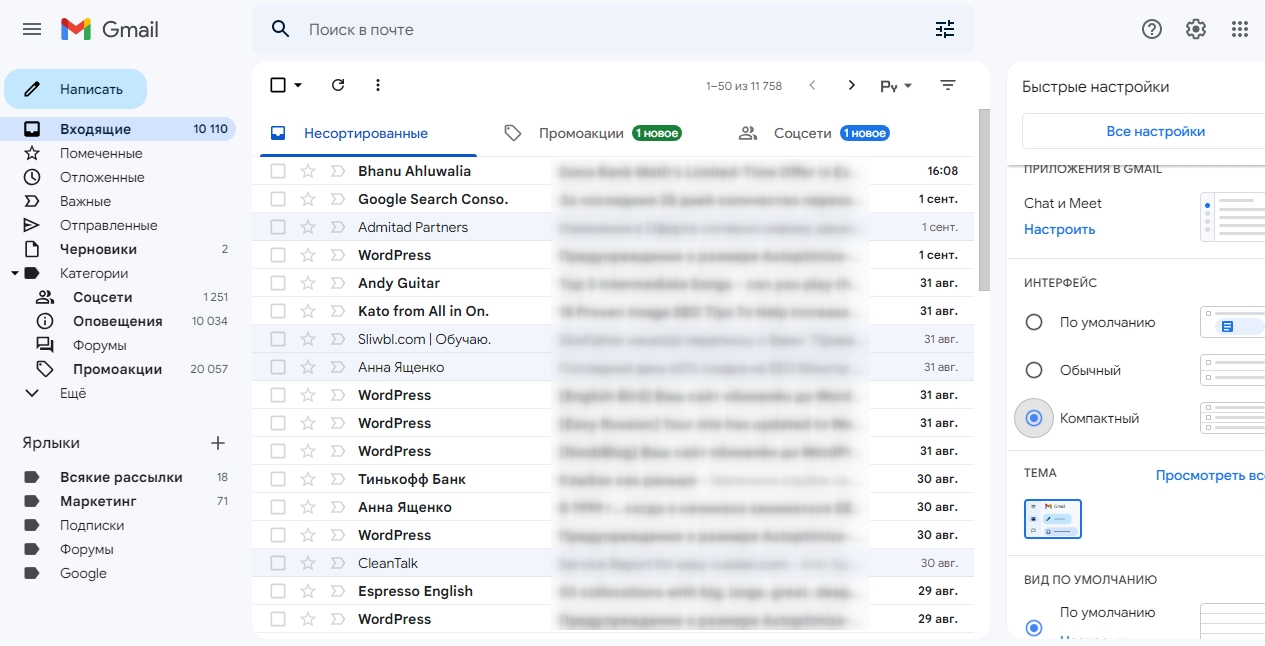Collapse the Категории tree
Screen dimensions: 1265x646
click(x=15, y=273)
